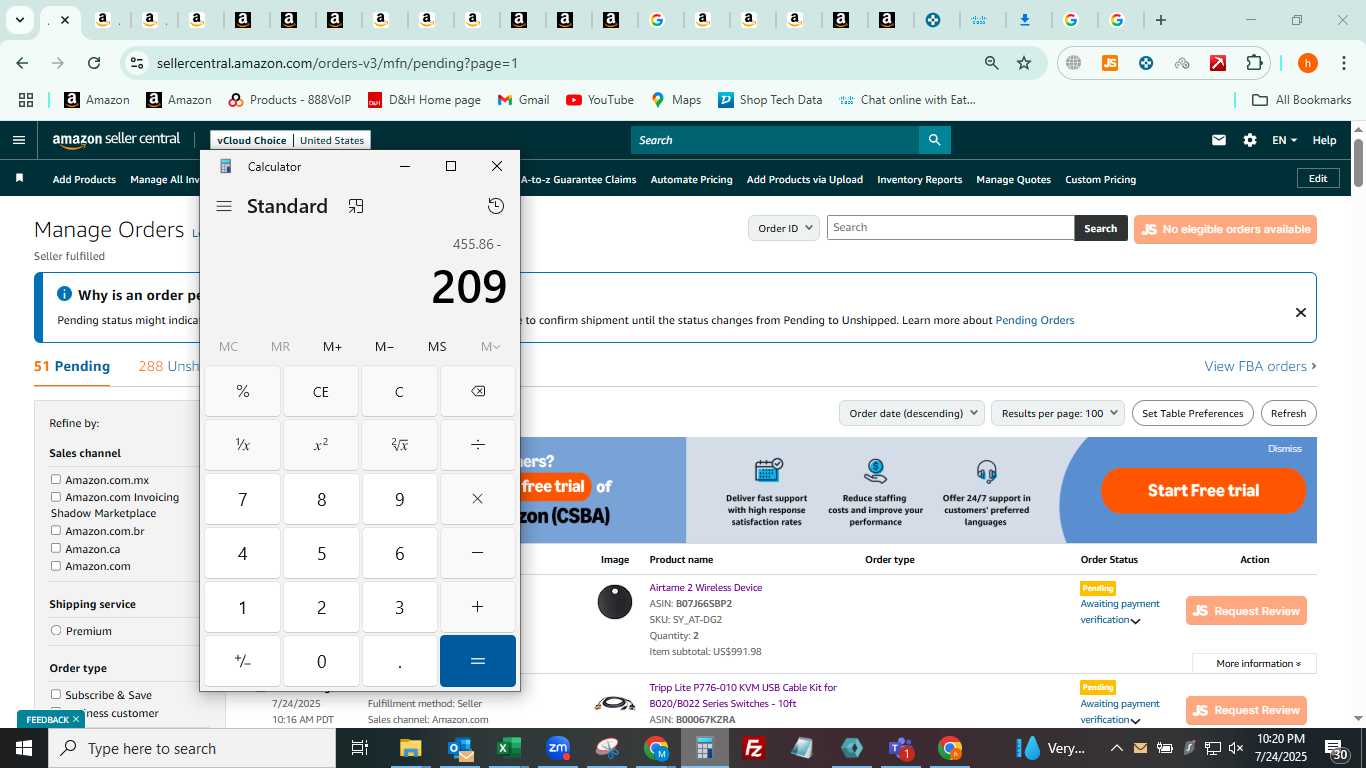This screenshot has height=768, width=1366.
Task: Check Amazon.com Invoicing Shadow Marketplace box
Action: 56,497
